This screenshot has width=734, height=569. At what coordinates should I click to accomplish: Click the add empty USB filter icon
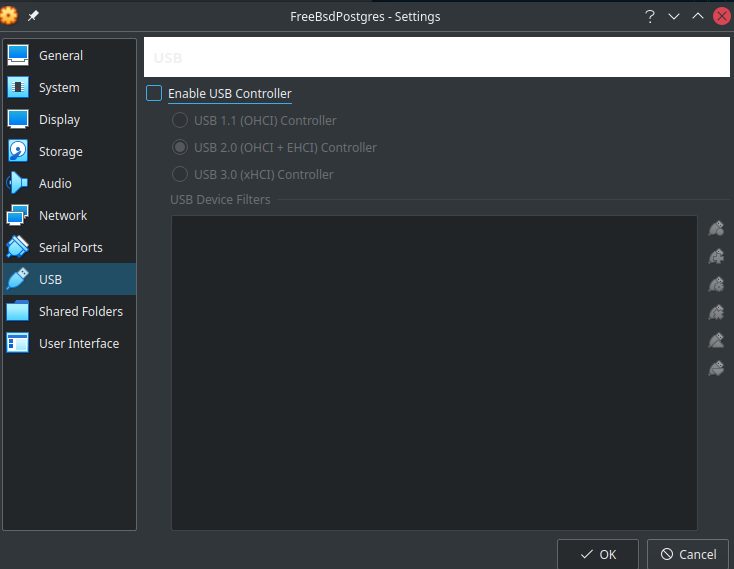pos(716,228)
